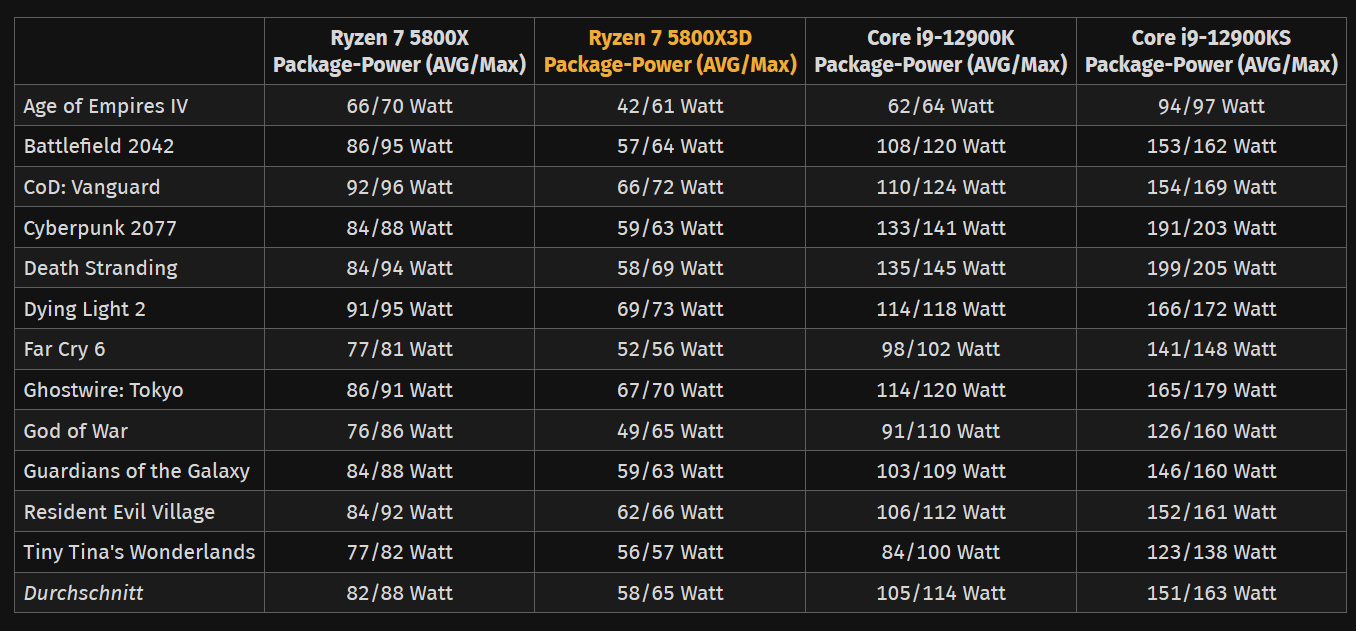Click 56/57 Watt in Tiny Tina's Wonderlands row

tap(670, 552)
